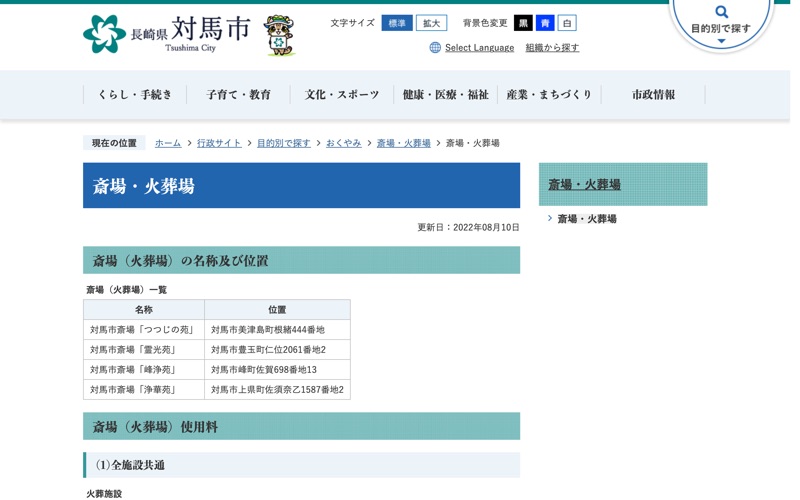Click the table caption 斎場(火葬場)一覧

pos(126,290)
